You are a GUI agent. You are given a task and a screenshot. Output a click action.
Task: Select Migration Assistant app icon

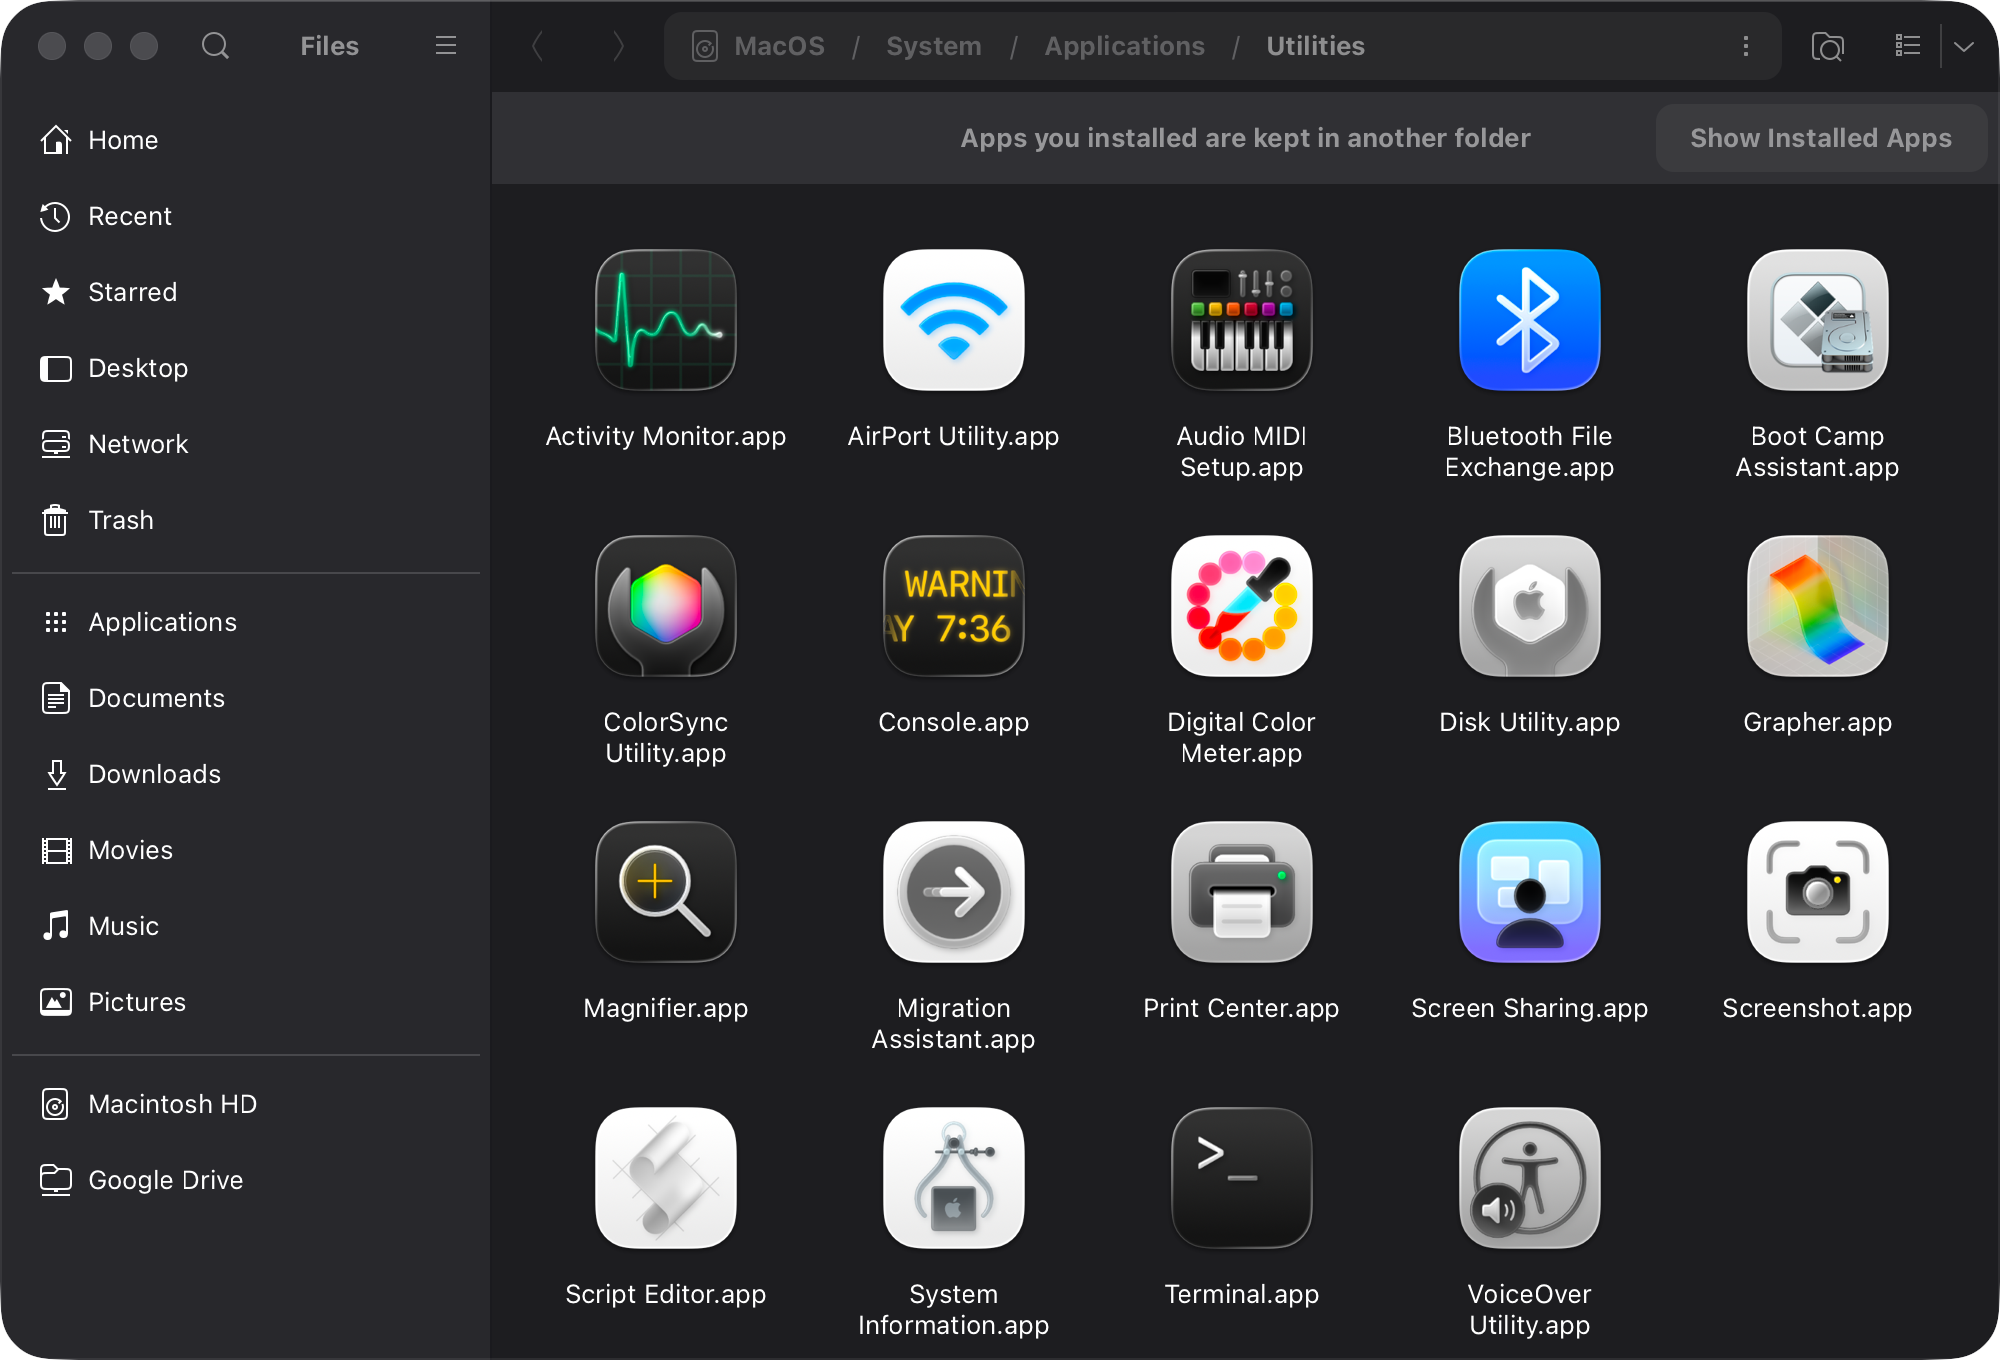pos(953,892)
